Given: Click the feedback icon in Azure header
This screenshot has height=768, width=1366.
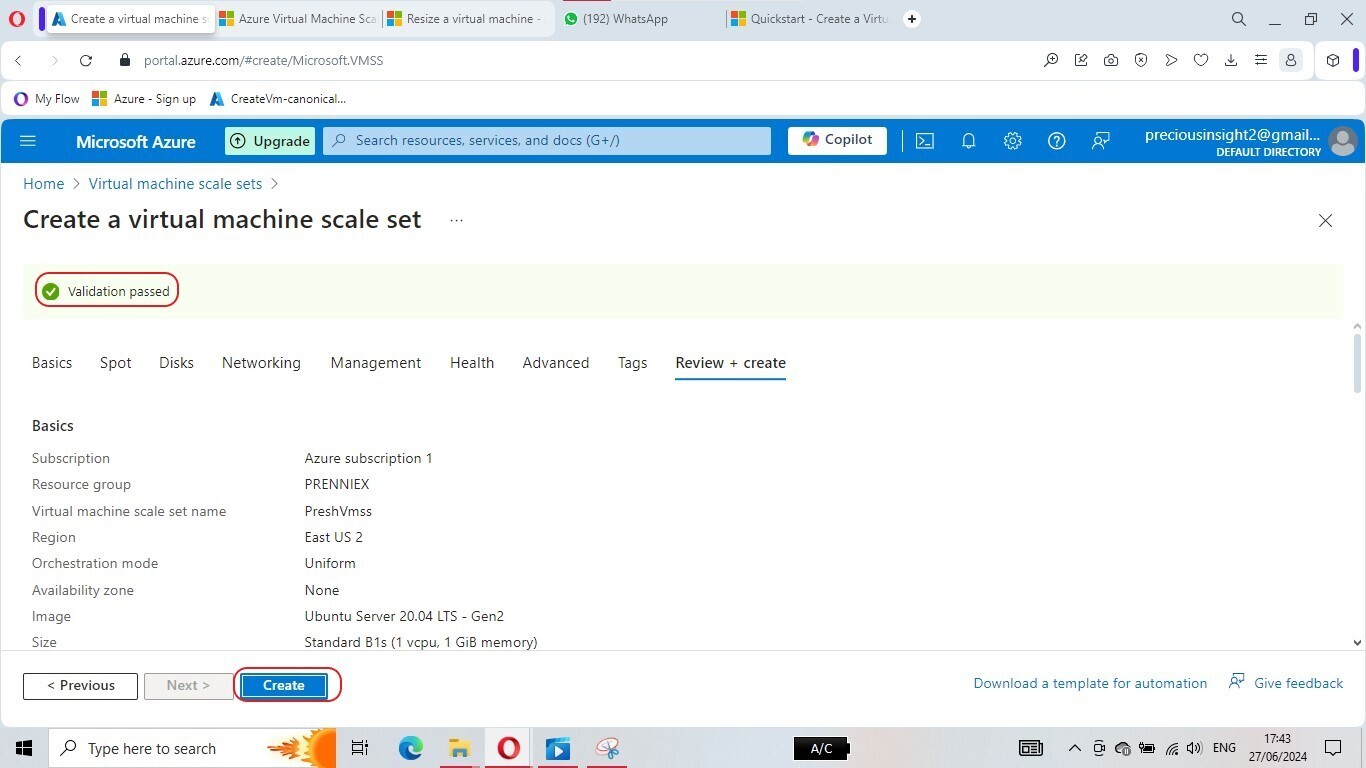Looking at the screenshot, I should tap(1100, 141).
